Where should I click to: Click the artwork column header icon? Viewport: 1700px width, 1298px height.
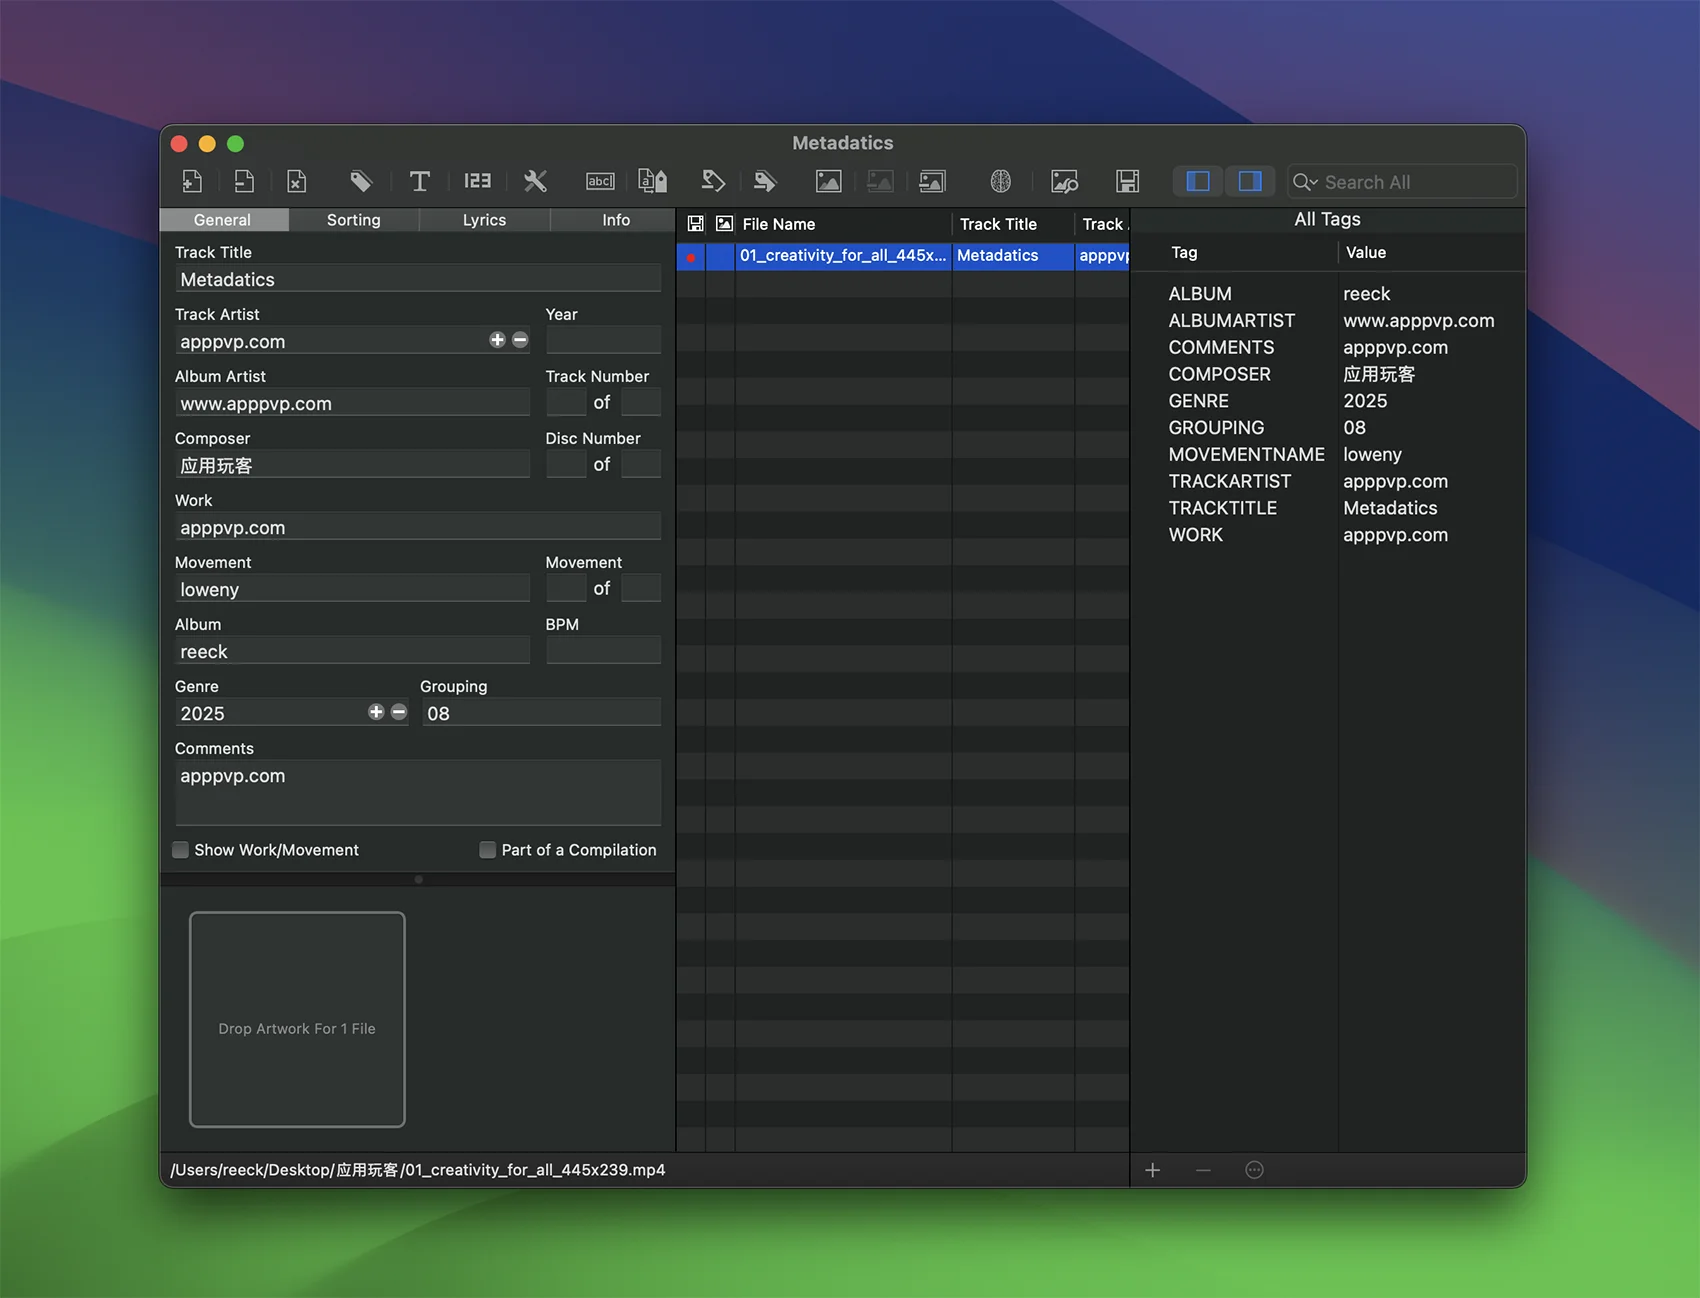click(x=724, y=224)
